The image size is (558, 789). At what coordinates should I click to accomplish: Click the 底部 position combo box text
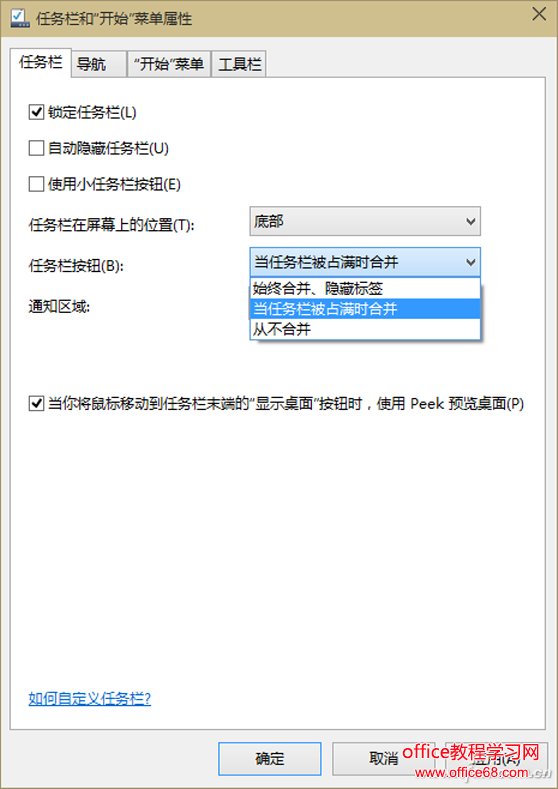coord(269,221)
